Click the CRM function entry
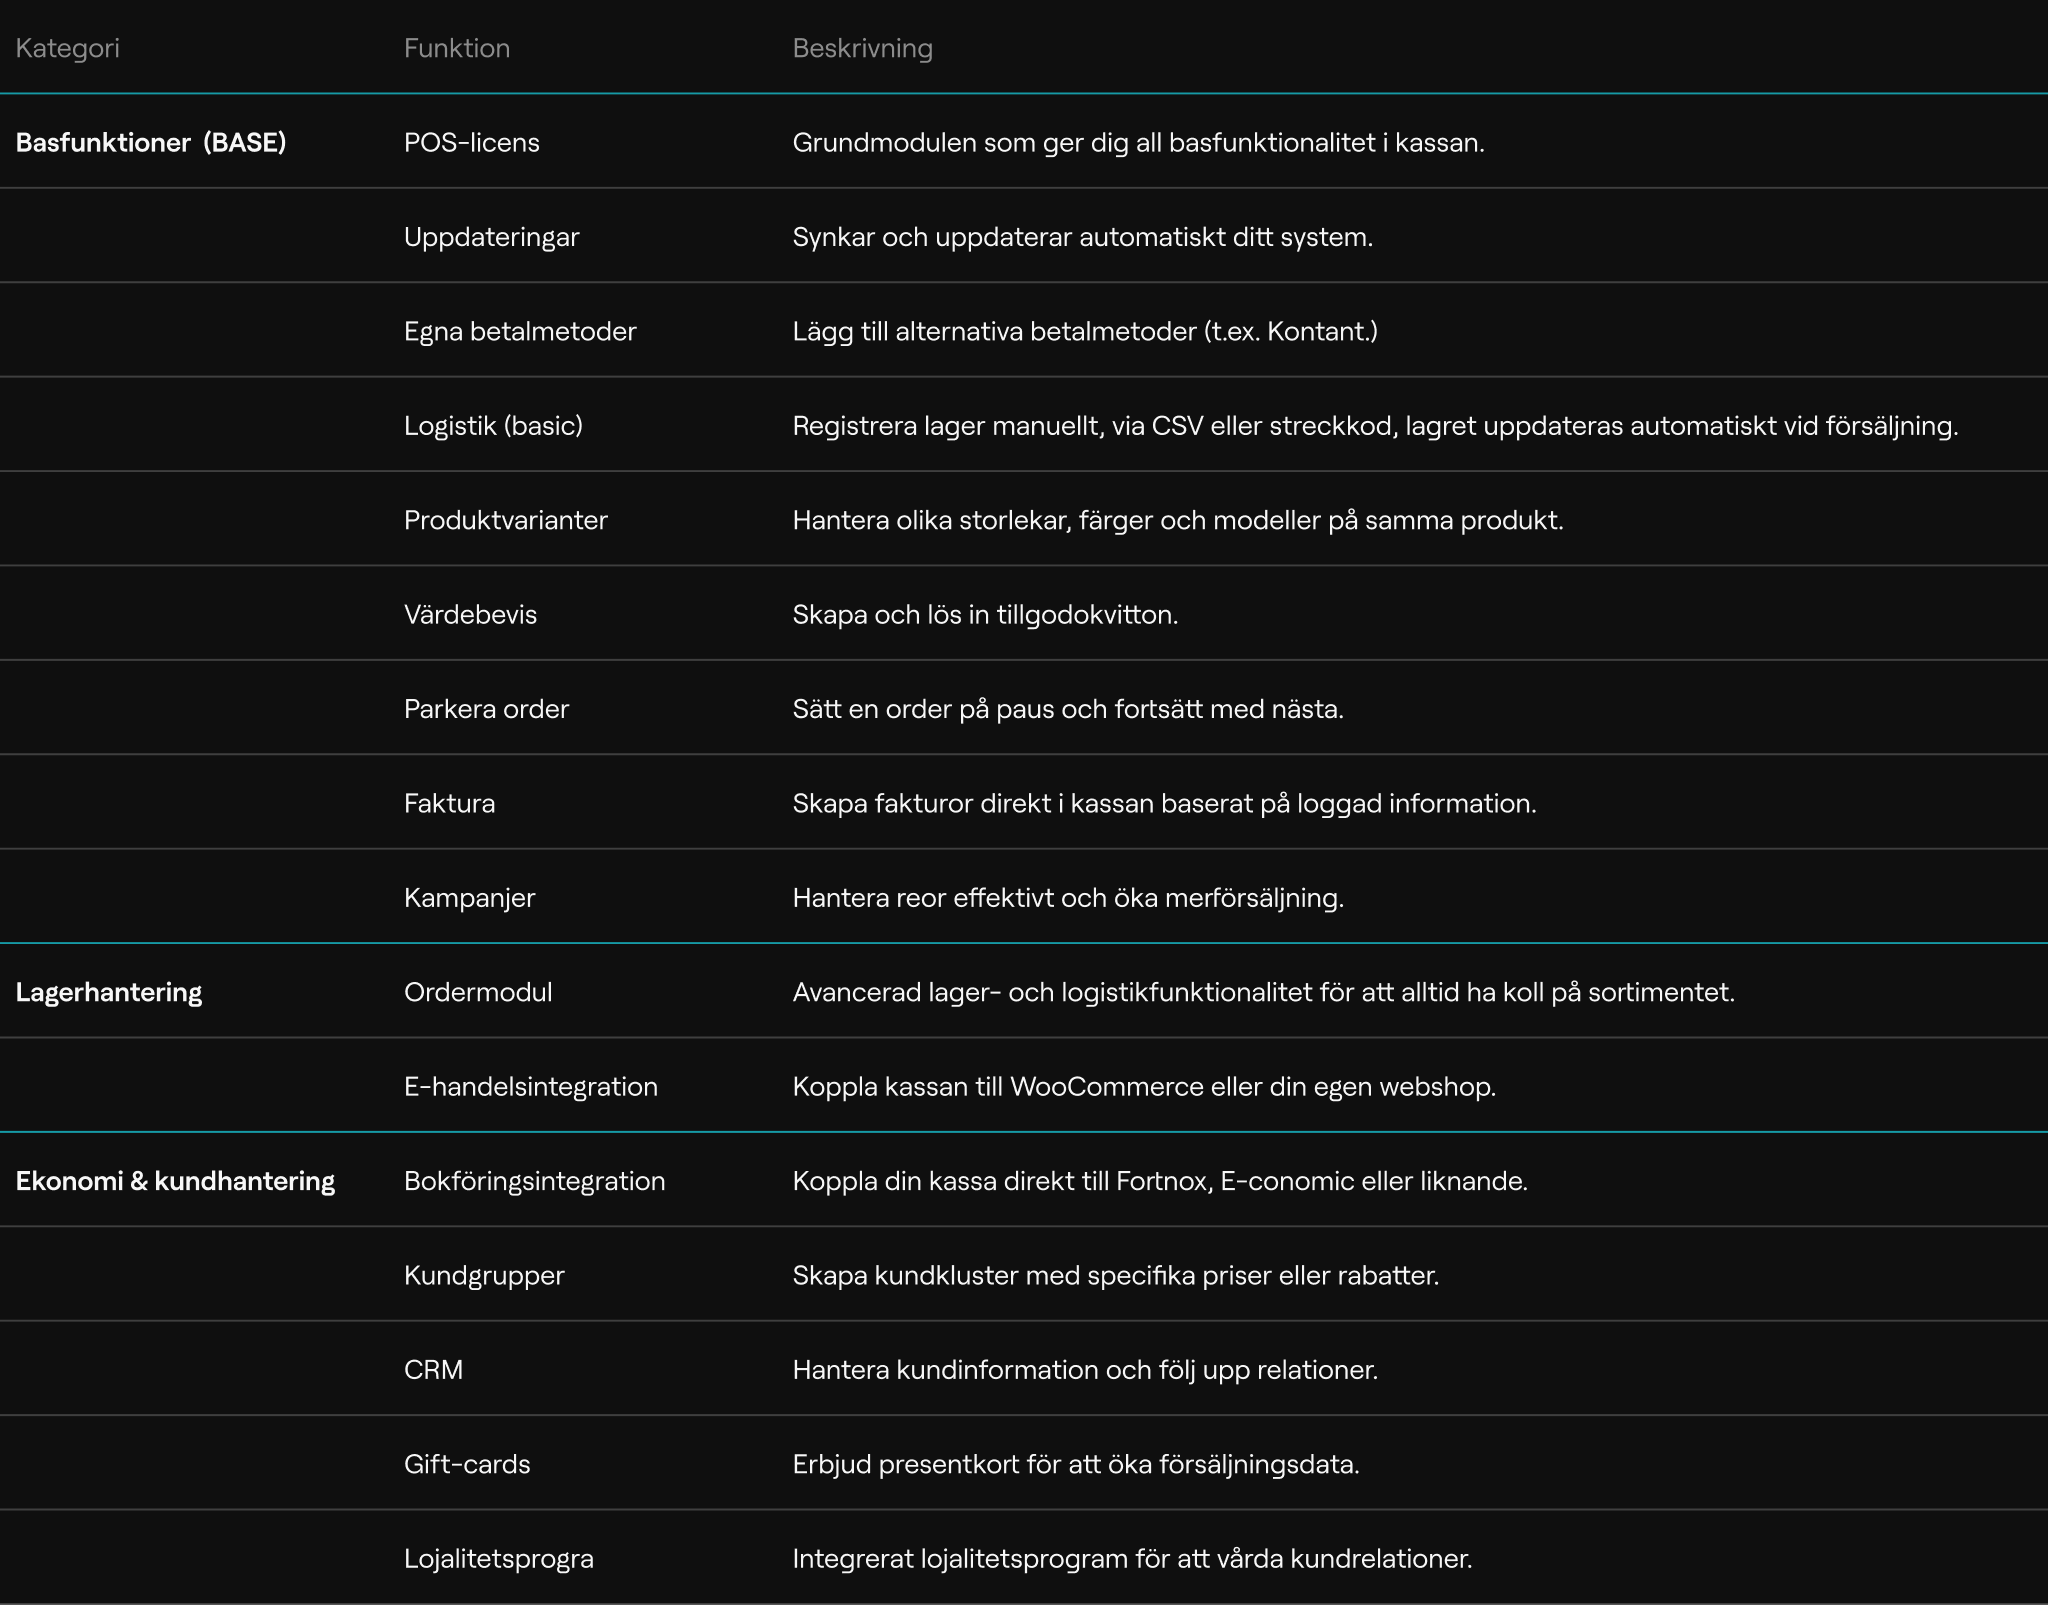This screenshot has height=1605, width=2048. (x=433, y=1370)
